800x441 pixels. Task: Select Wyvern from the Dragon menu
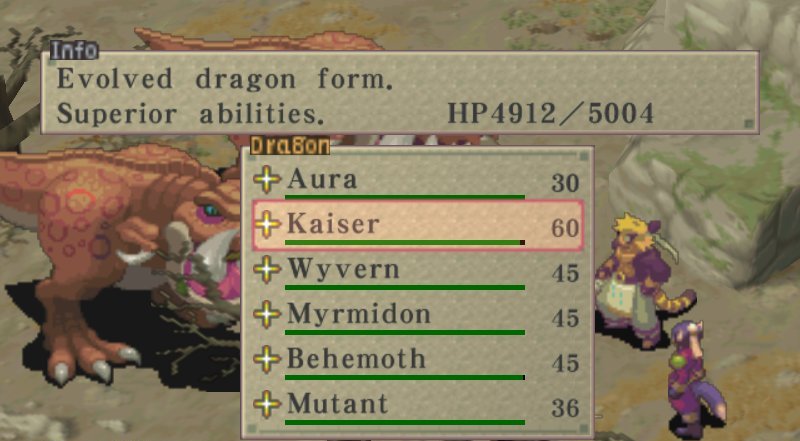pos(417,271)
